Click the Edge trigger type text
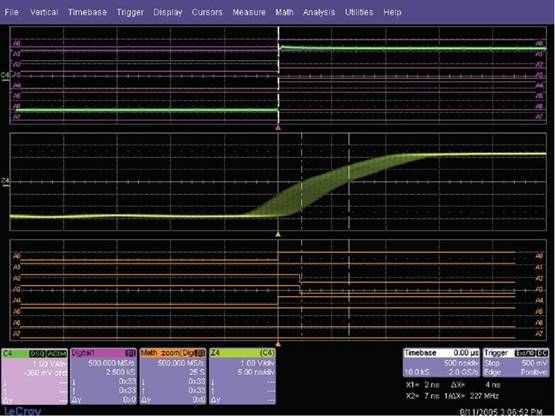This screenshot has width=555, height=418. pos(492,372)
